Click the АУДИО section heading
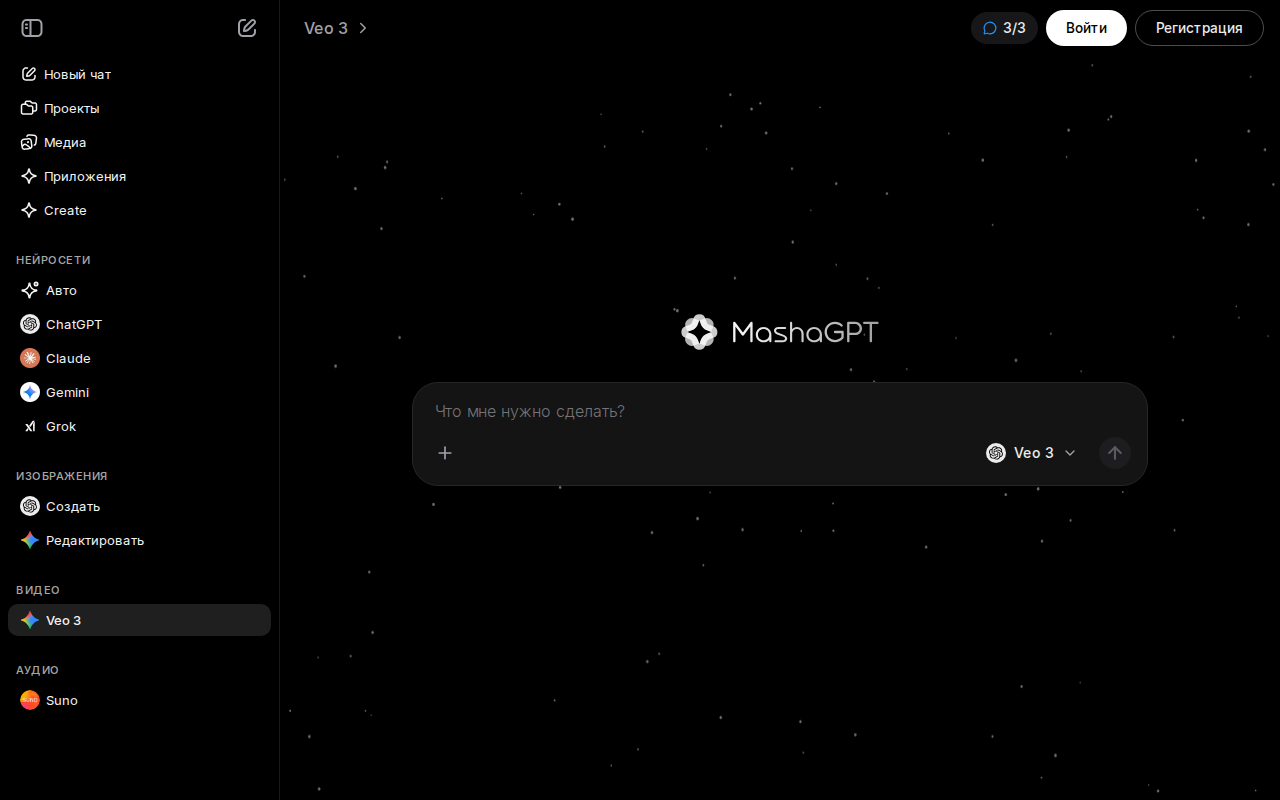This screenshot has height=800, width=1280. pyautogui.click(x=37, y=670)
